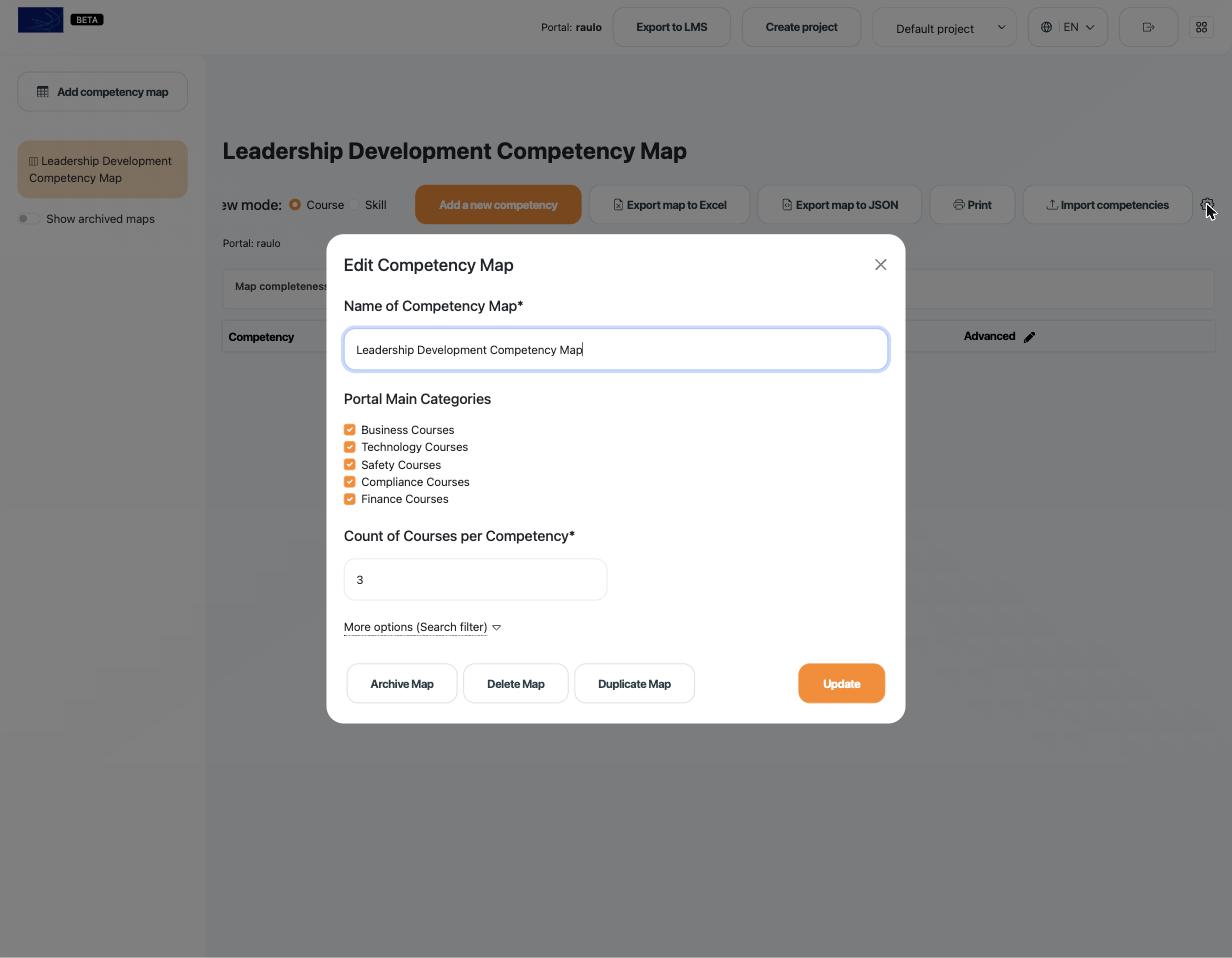Uncheck the Safety Courses checkbox
The height and width of the screenshot is (958, 1232).
tap(350, 465)
